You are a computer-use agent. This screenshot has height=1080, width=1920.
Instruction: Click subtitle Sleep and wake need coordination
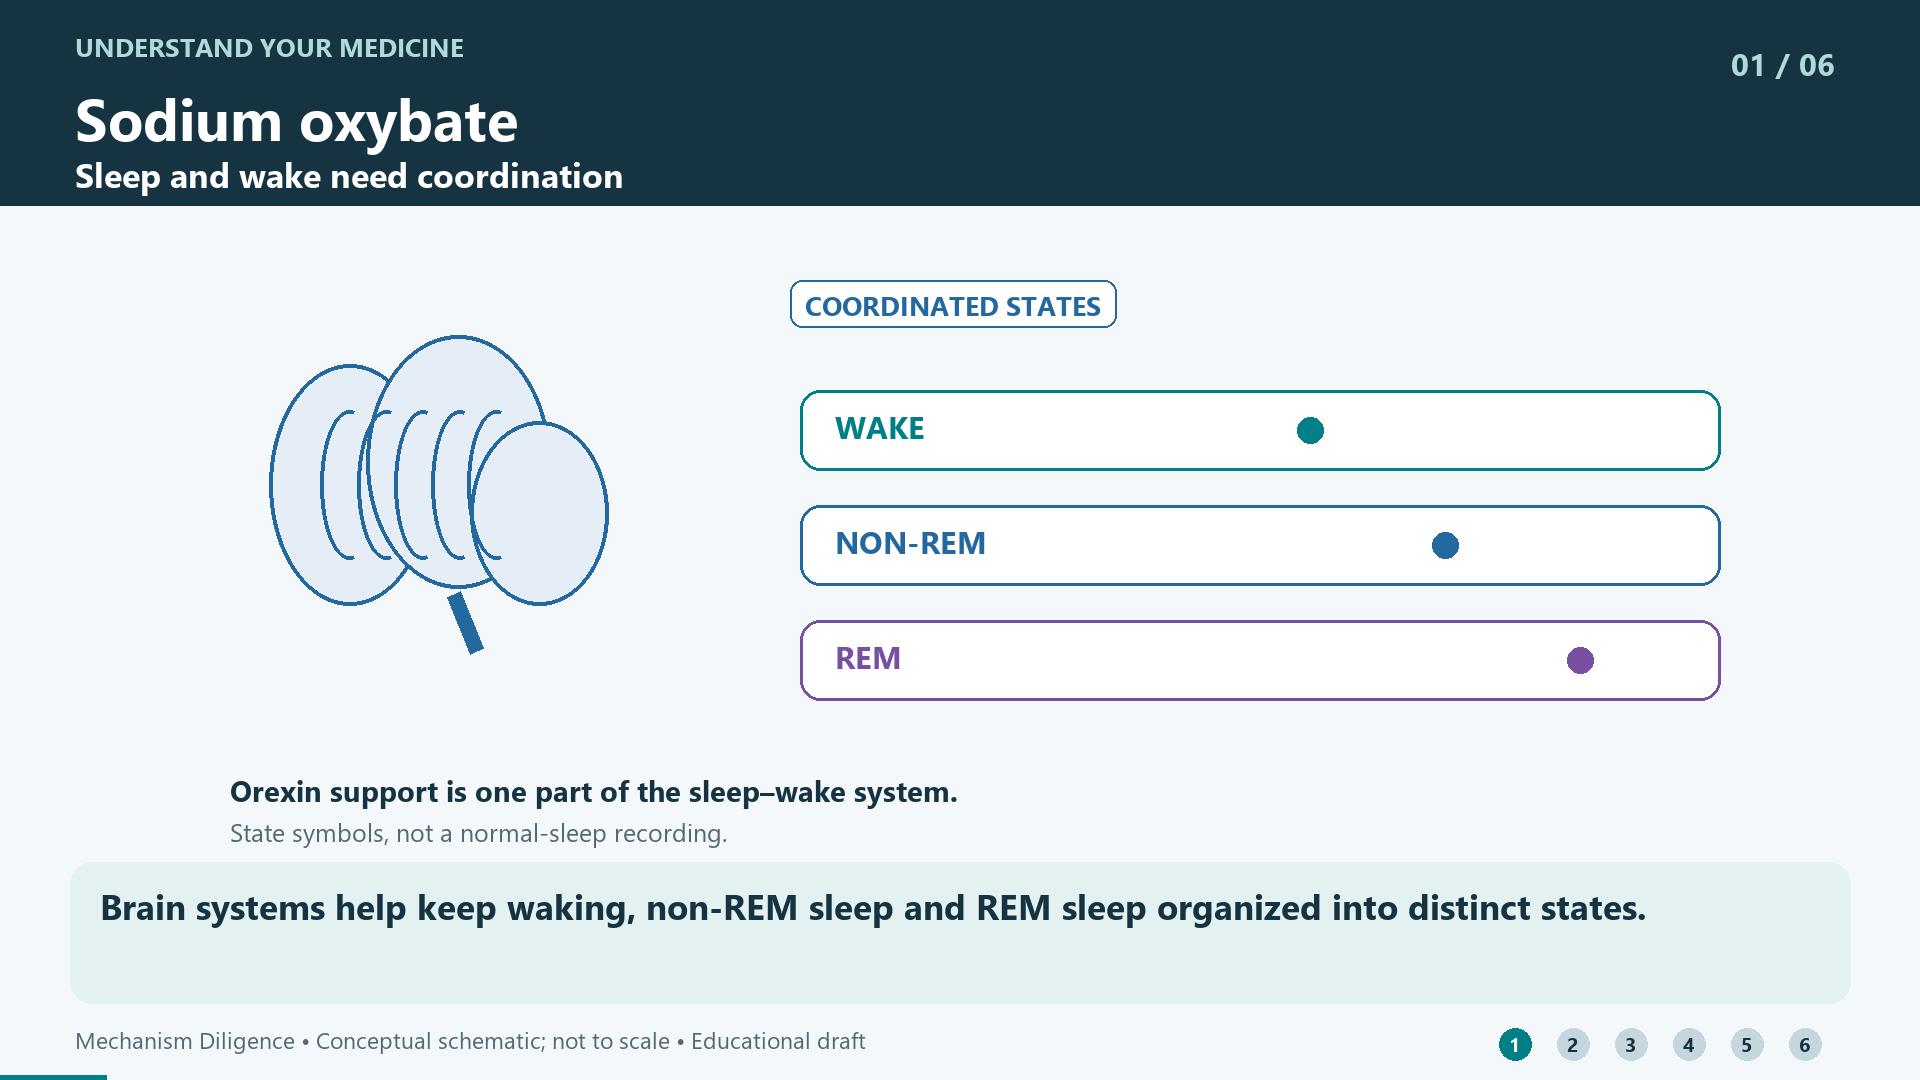tap(349, 177)
